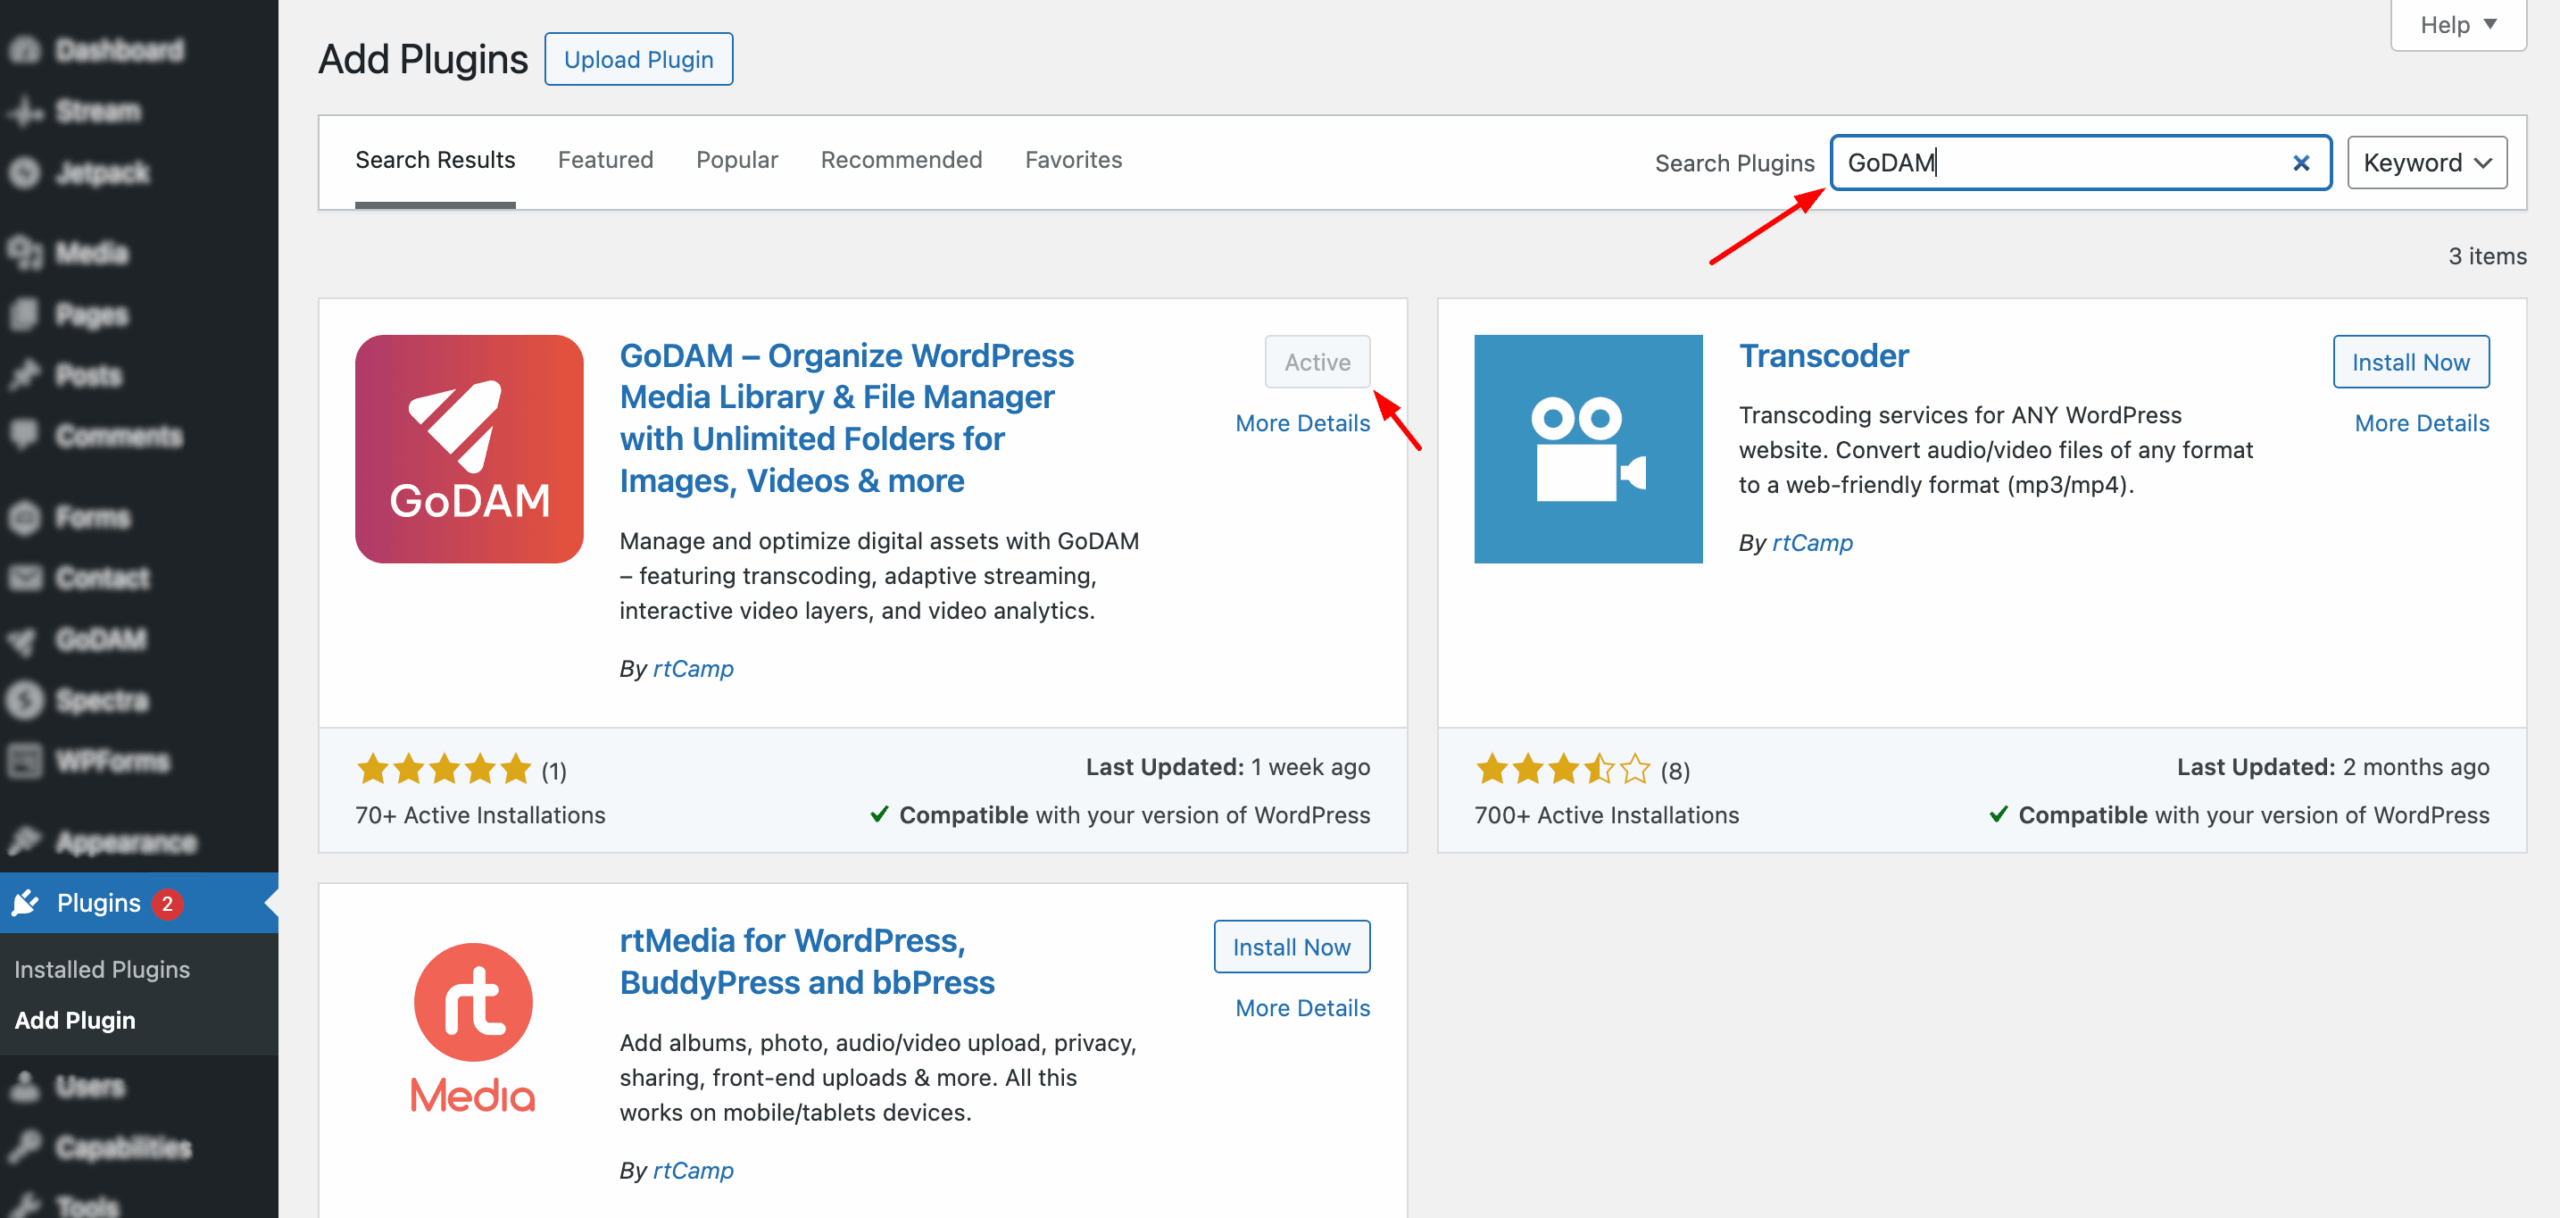Click the Media sidebar icon

tap(25, 253)
